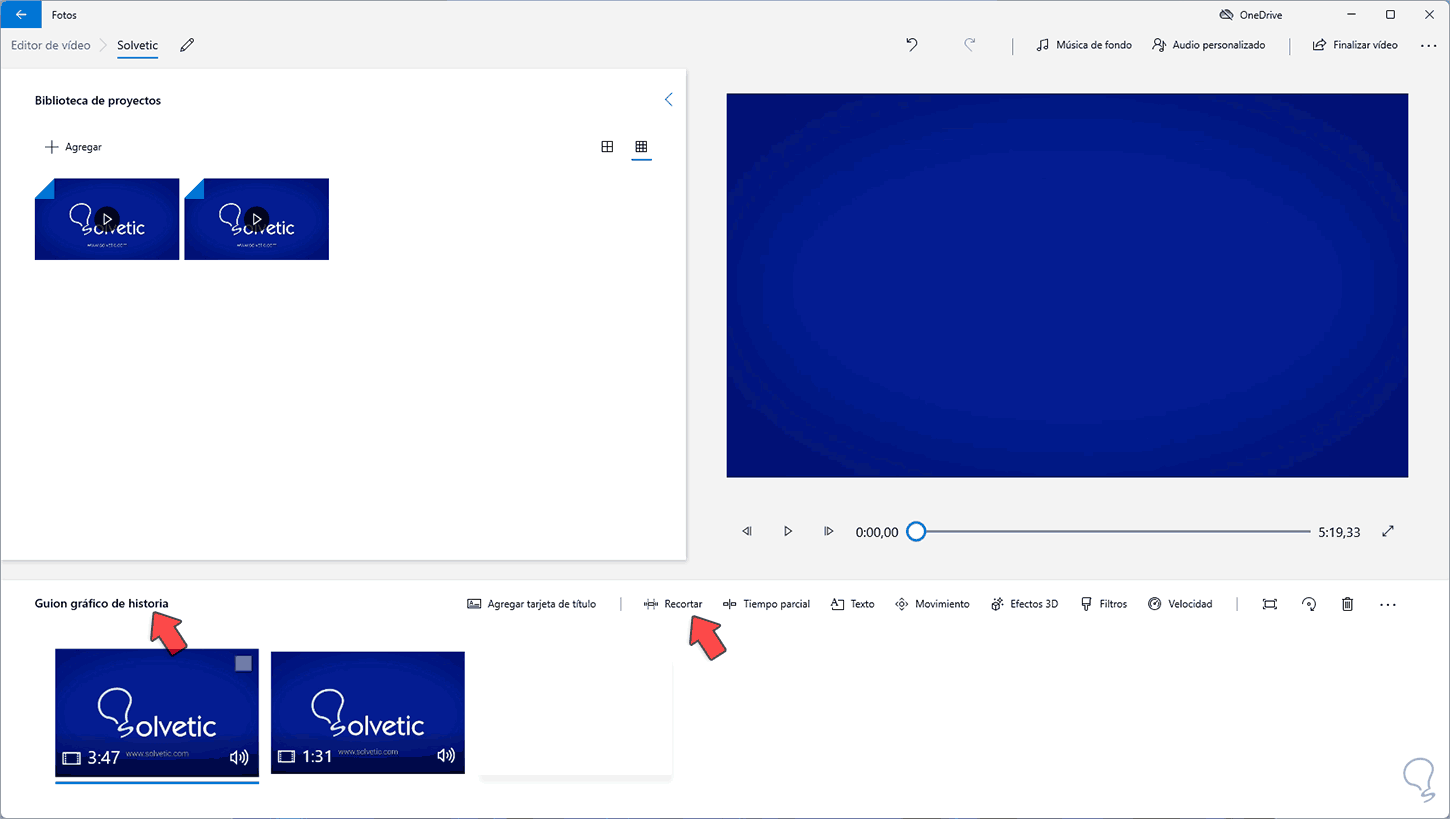Go back with the Fotos back arrow
Viewport: 1450px width, 819px height.
(x=21, y=15)
